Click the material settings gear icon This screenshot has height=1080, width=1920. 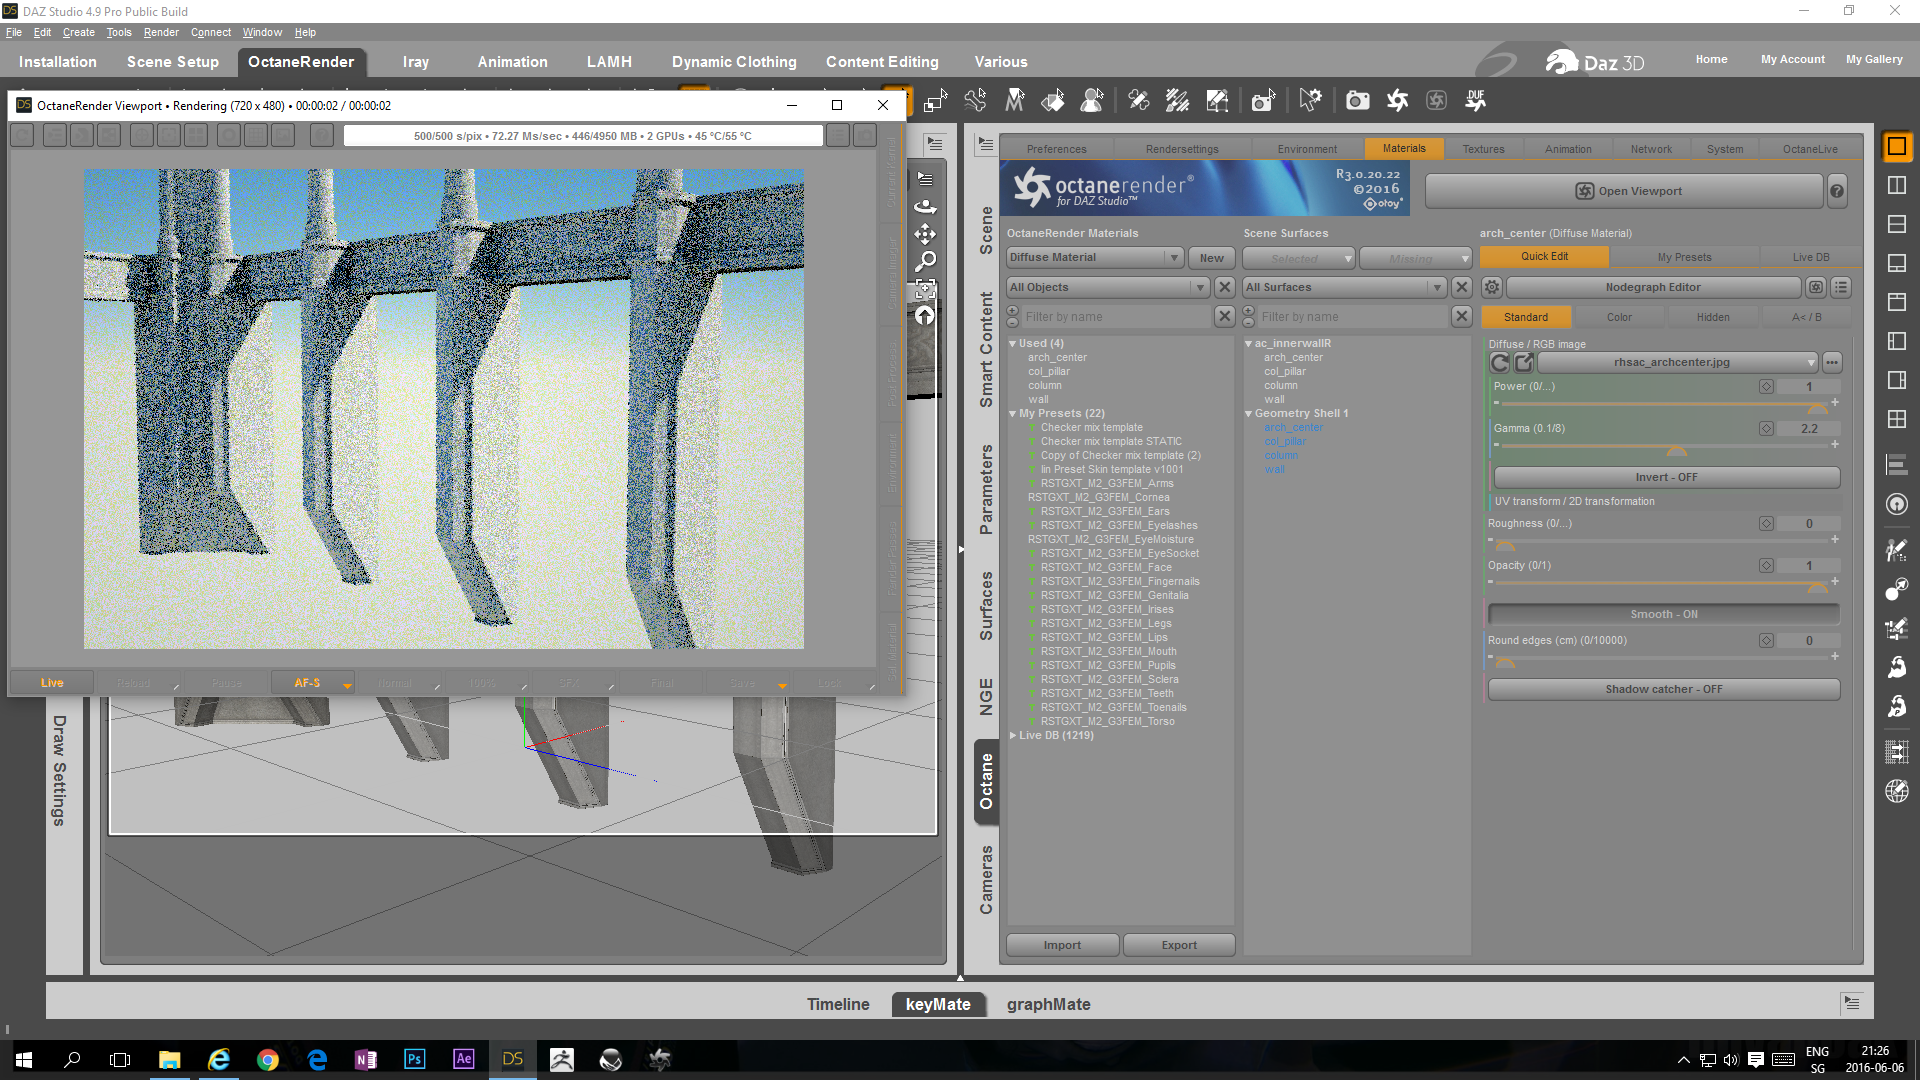pos(1491,287)
